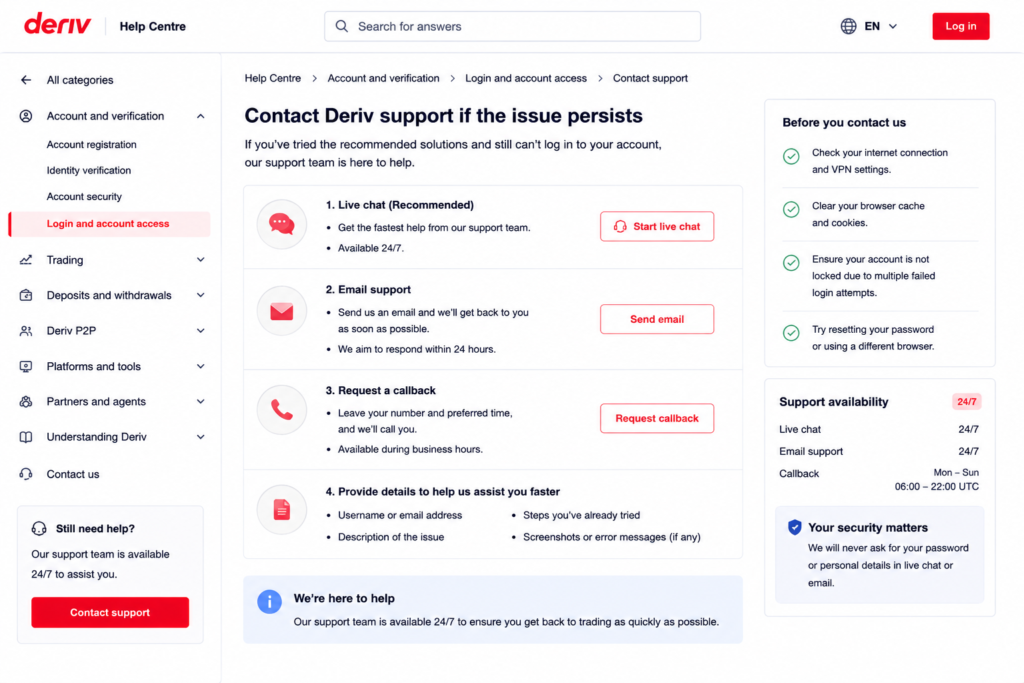Click the red chat bubble icon
The height and width of the screenshot is (683, 1024).
coord(281,224)
